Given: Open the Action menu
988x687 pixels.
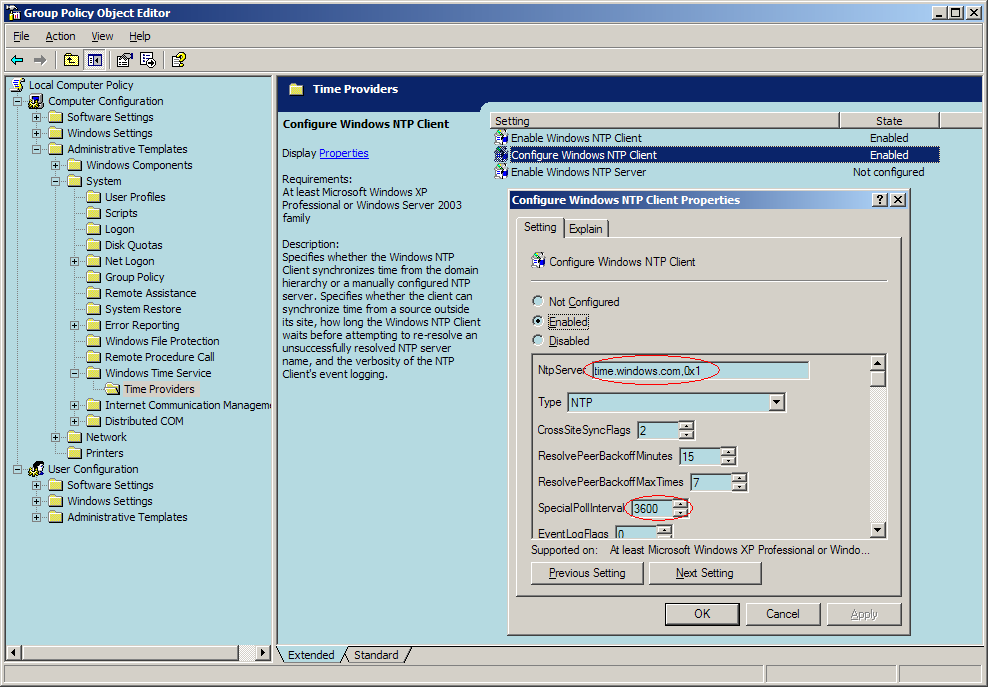Looking at the screenshot, I should coord(60,36).
